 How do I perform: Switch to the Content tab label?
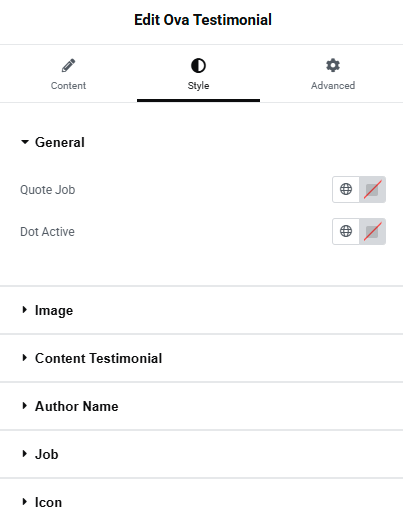click(68, 86)
